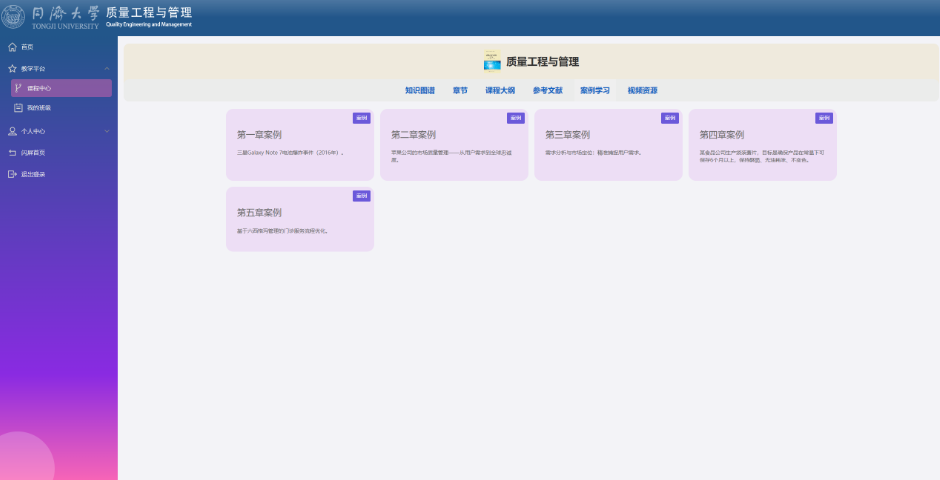Go to the 课程大纲 tab

(500, 90)
